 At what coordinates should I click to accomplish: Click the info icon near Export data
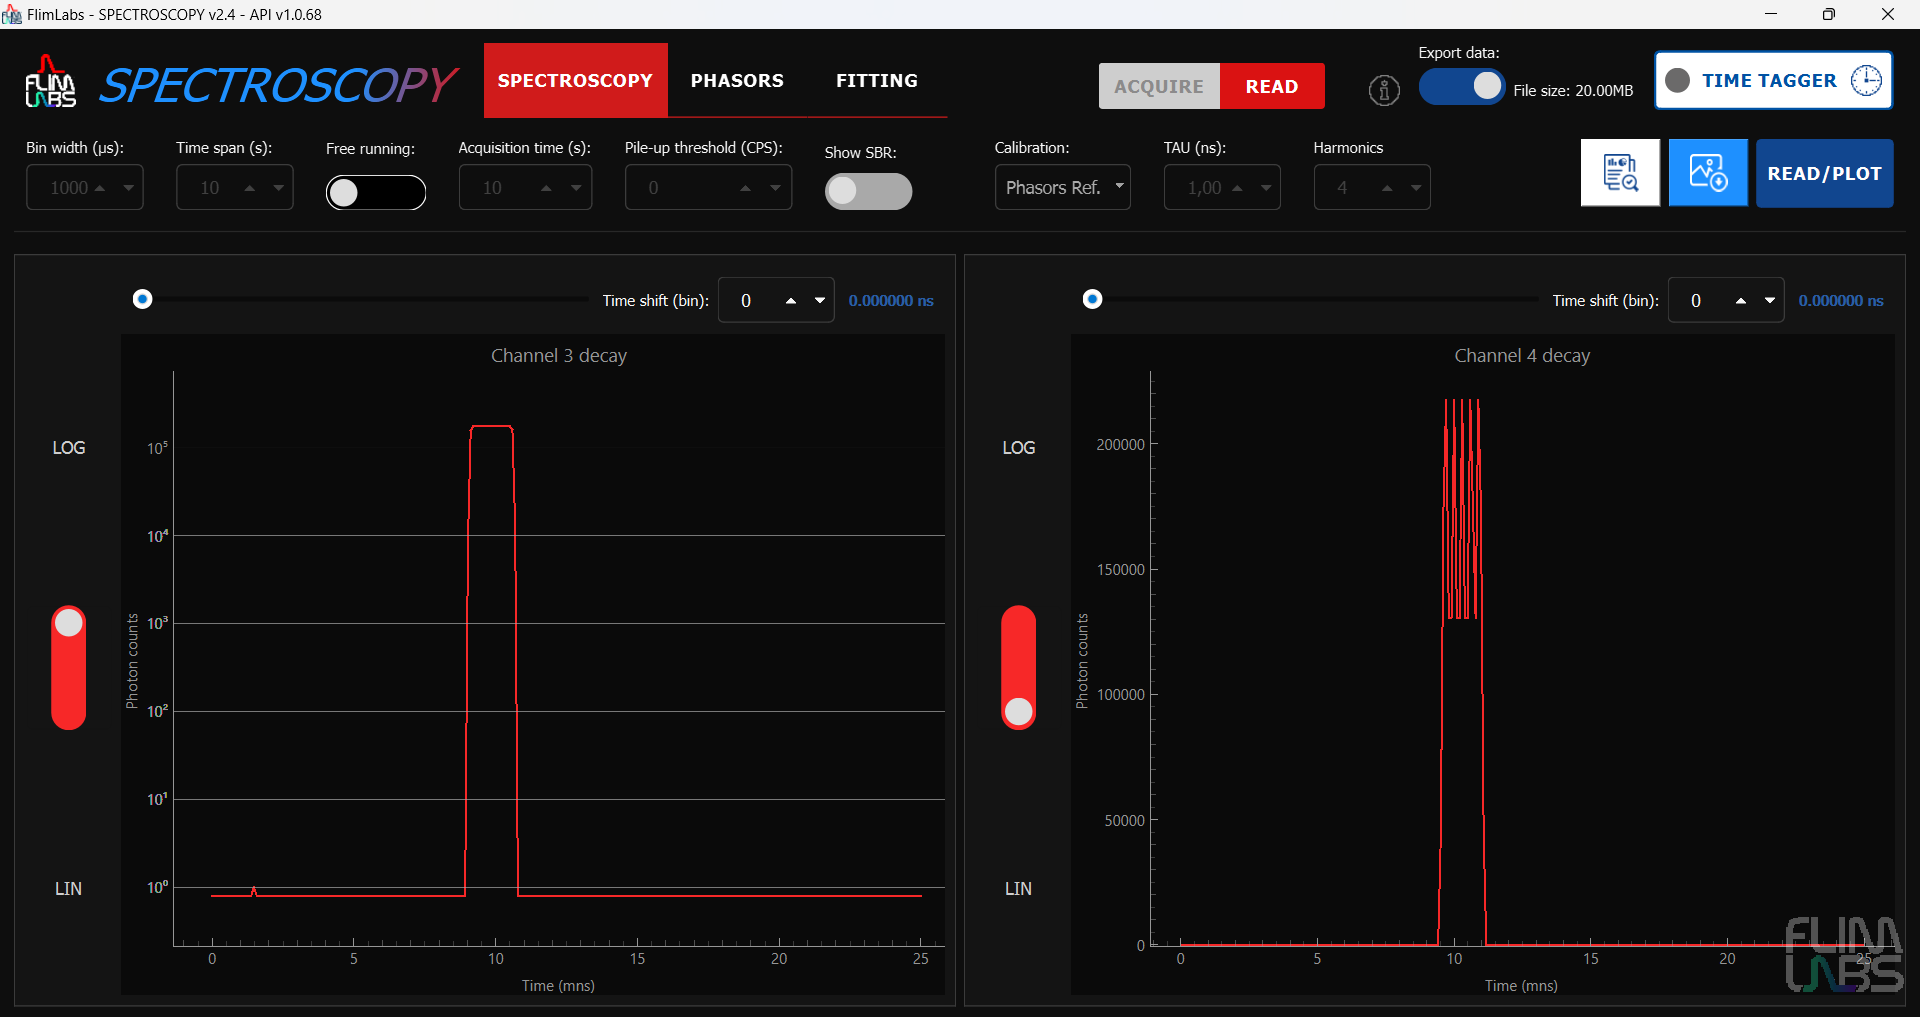click(x=1384, y=90)
